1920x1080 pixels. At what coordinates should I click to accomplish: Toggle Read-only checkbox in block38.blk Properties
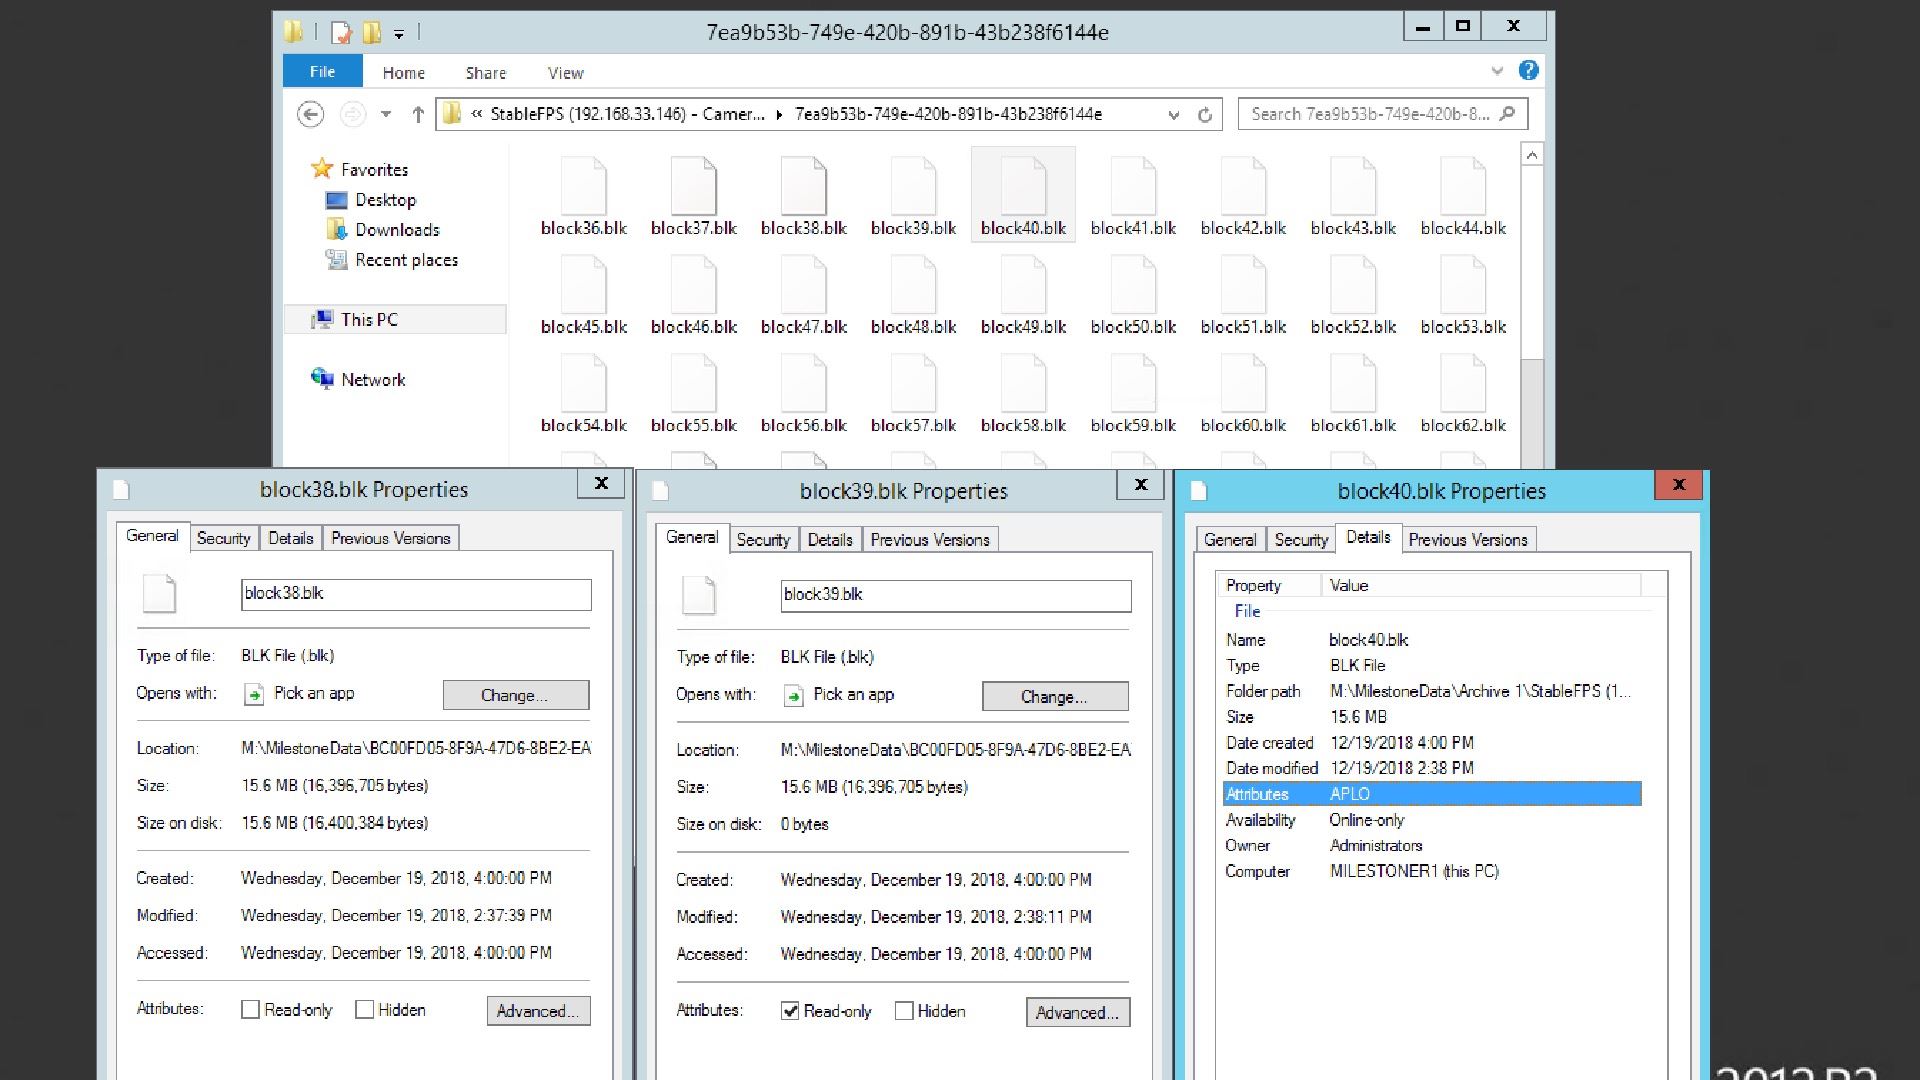point(251,1010)
